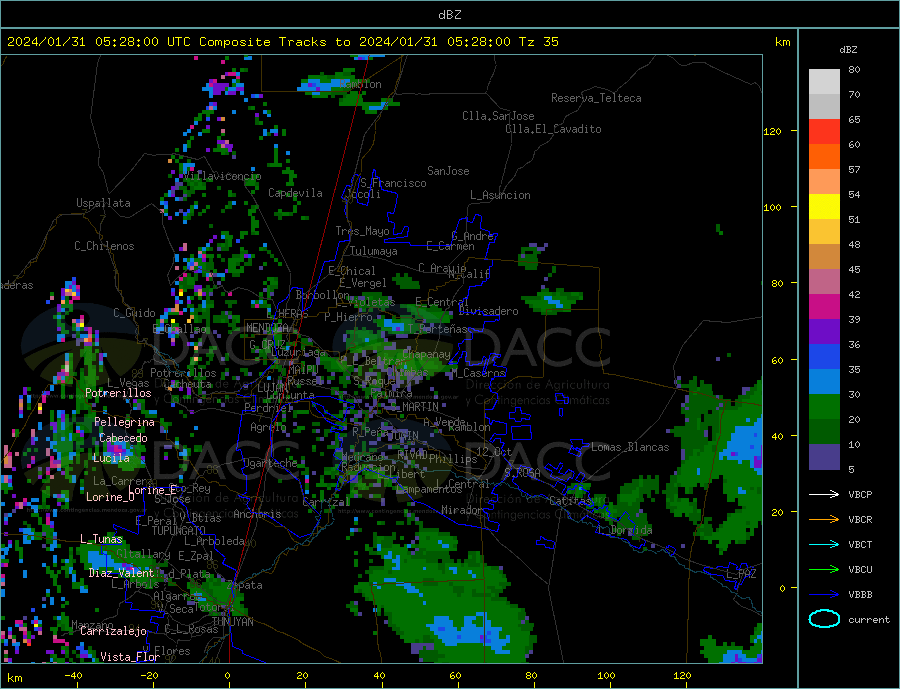Click the 0 origin tick on horizontal axis
This screenshot has width=900, height=689.
tap(228, 675)
